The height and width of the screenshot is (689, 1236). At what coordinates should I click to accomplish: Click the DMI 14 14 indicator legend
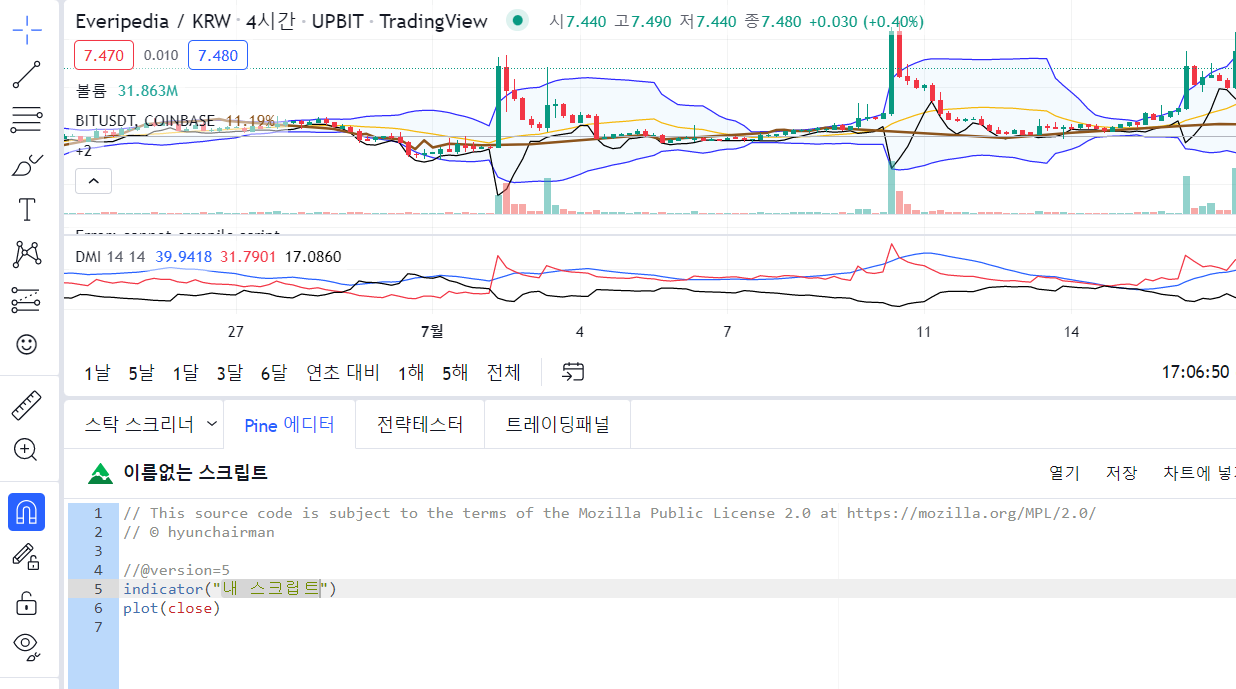111,257
